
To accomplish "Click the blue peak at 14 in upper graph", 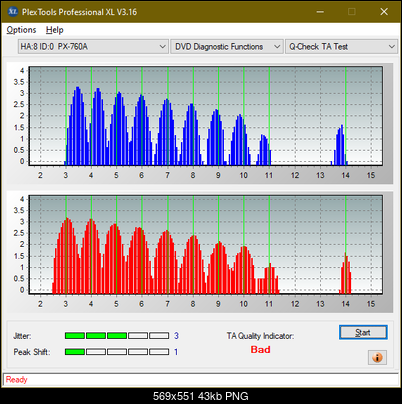I will click(340, 145).
